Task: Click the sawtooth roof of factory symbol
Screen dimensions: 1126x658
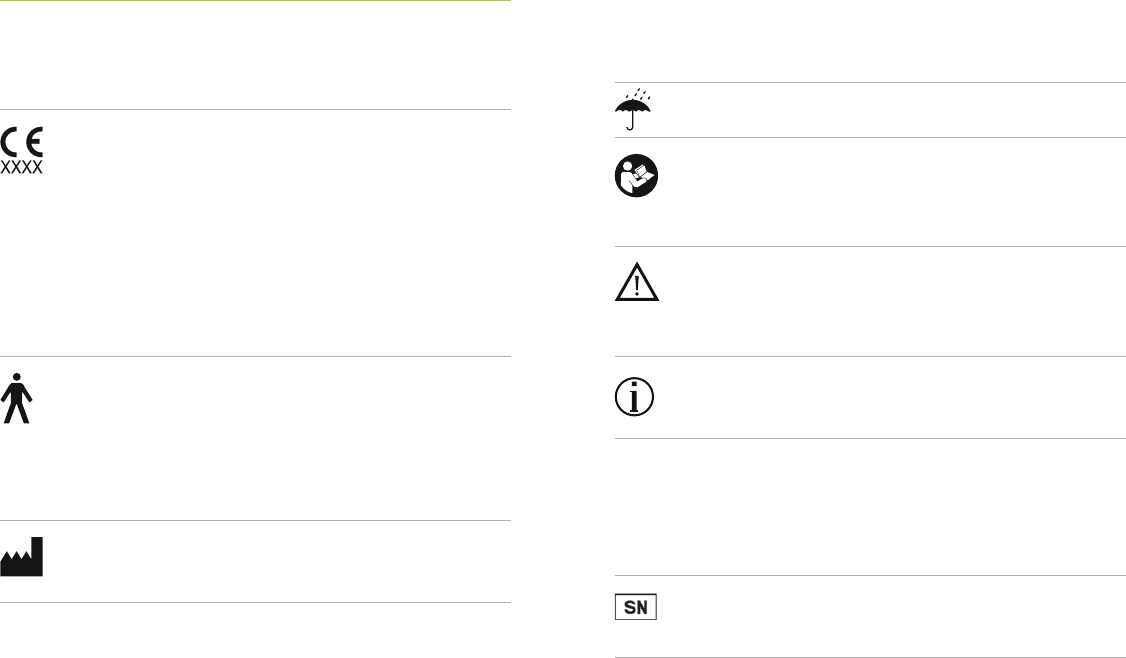Action: point(16,556)
